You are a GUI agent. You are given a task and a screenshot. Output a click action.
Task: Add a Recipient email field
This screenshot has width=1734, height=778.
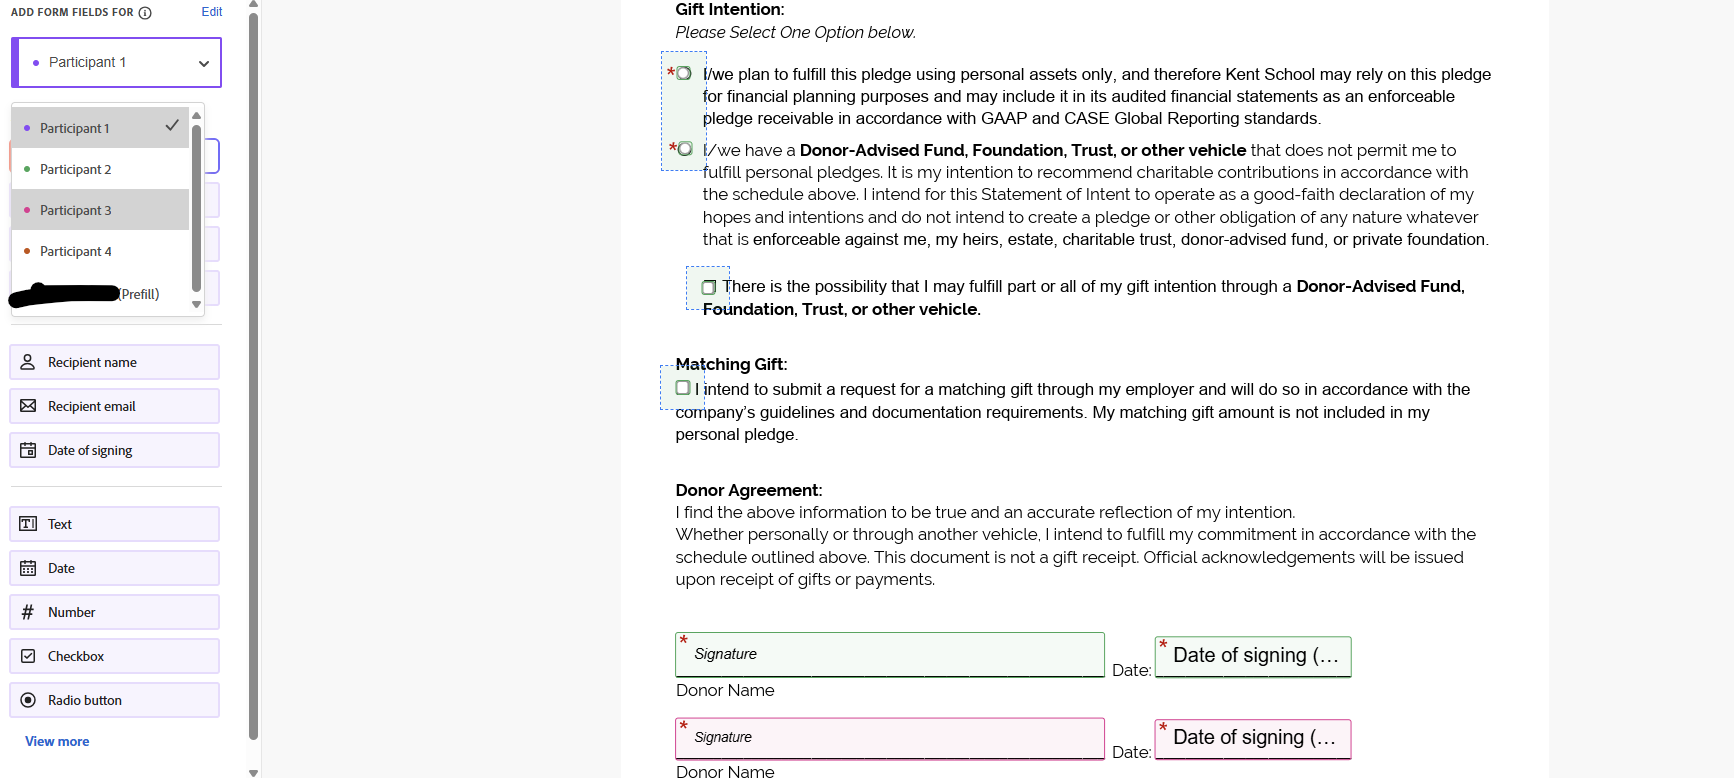click(x=115, y=406)
